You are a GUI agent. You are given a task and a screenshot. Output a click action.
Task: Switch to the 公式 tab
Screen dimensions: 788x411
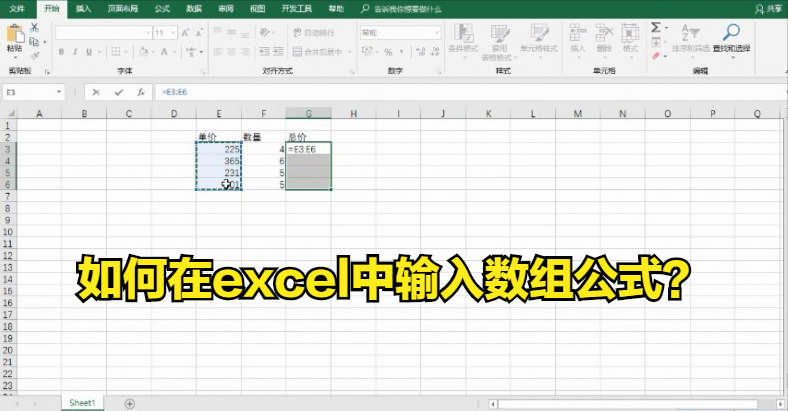(162, 9)
